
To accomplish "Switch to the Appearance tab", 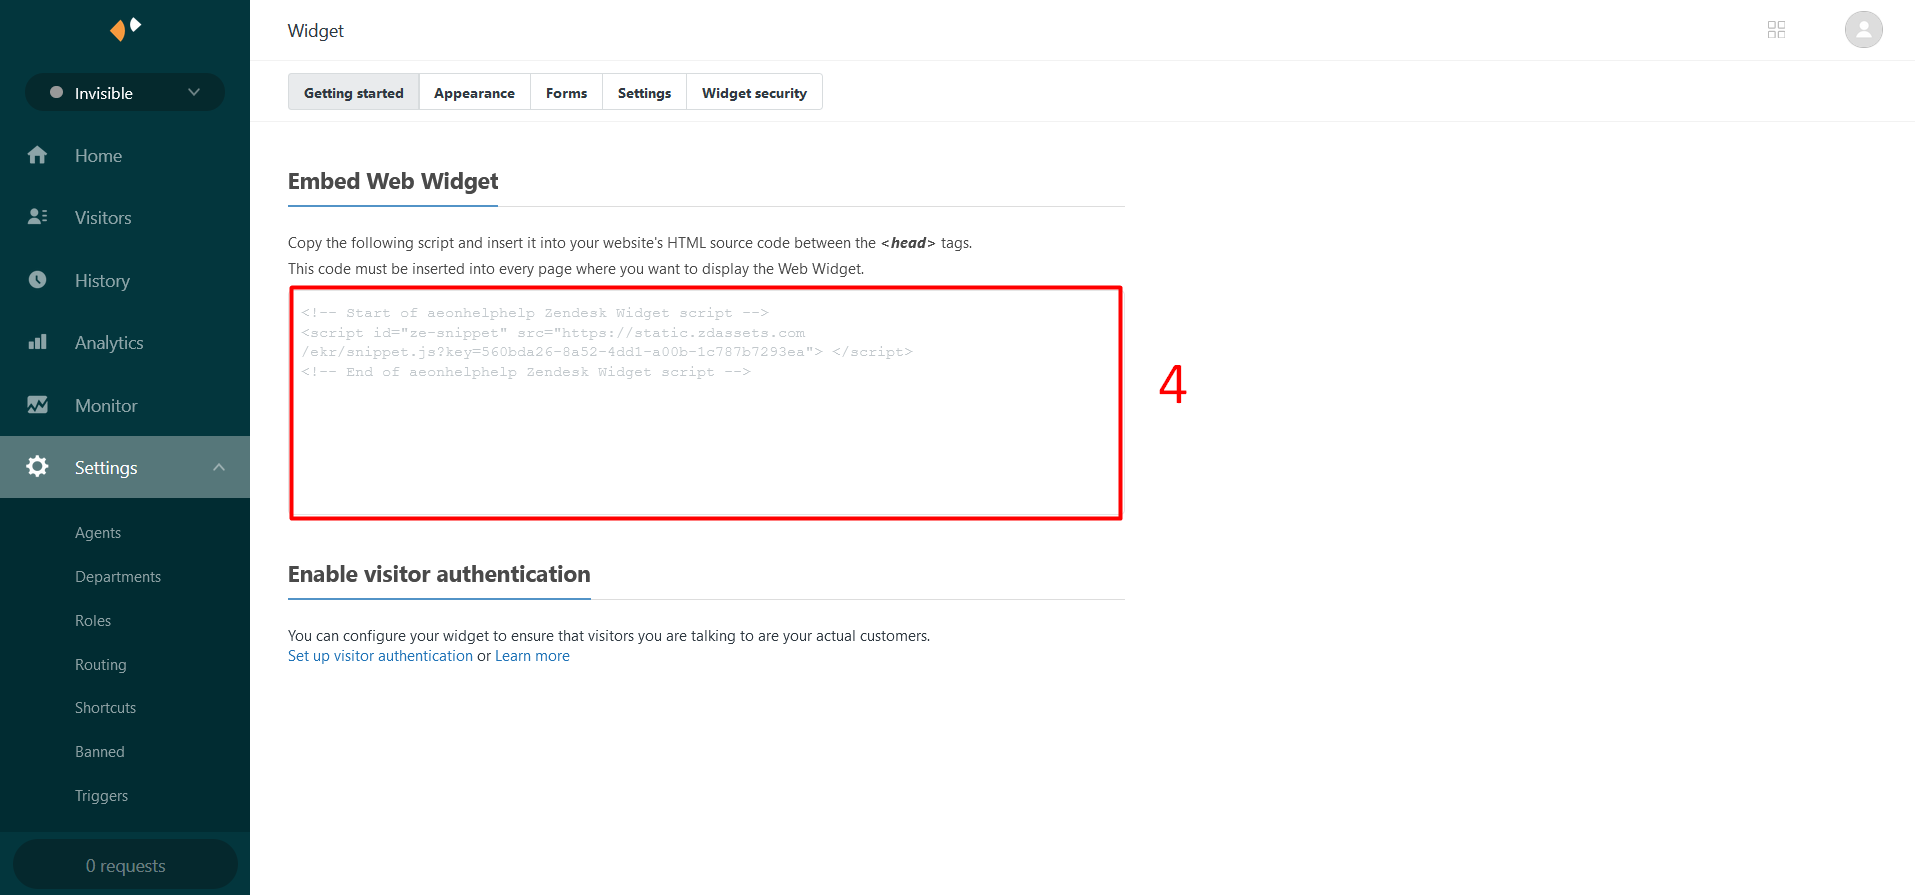I will (x=474, y=93).
